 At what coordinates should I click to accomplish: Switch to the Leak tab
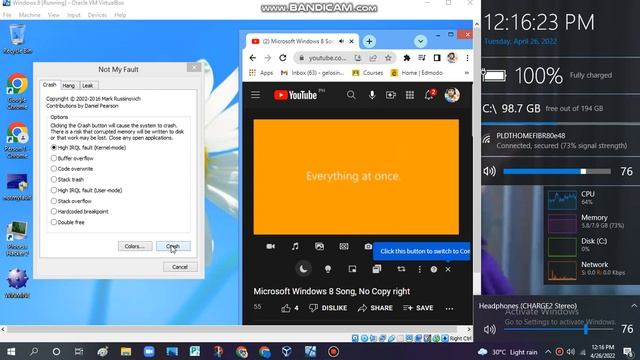(x=88, y=85)
